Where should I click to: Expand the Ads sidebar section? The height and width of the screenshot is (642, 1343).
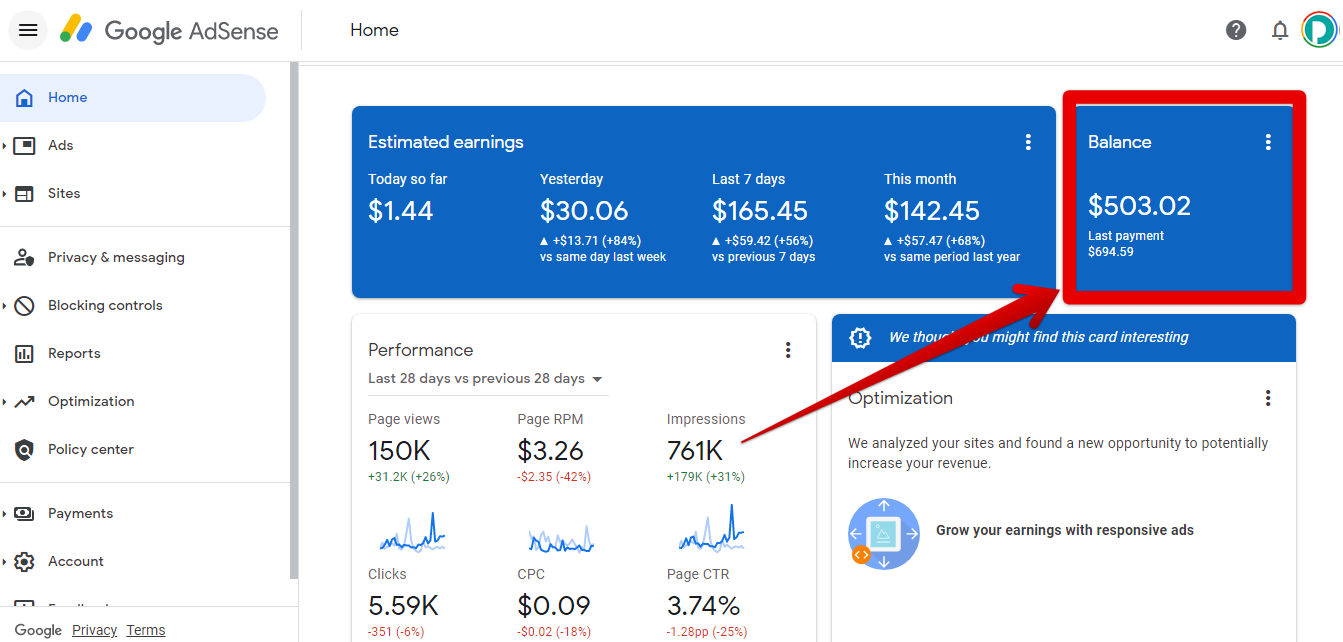(x=5, y=146)
